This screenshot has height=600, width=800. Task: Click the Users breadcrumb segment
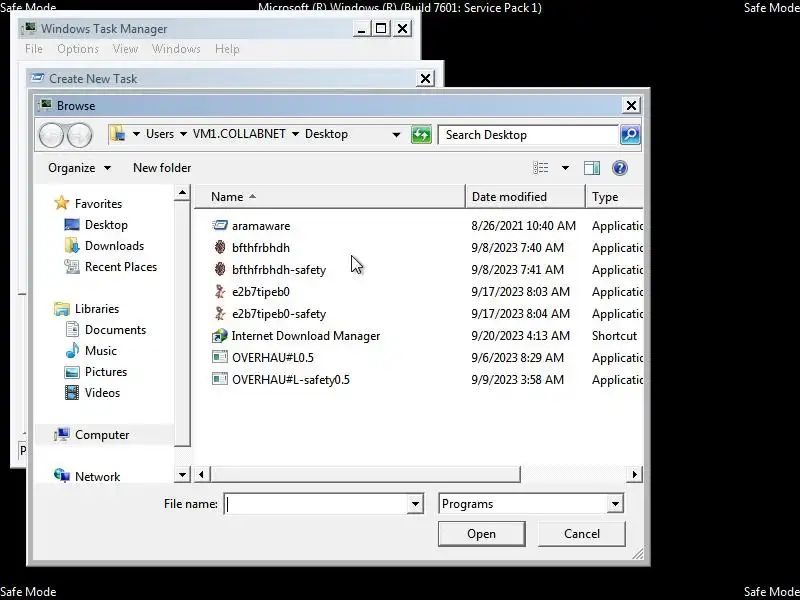(160, 134)
